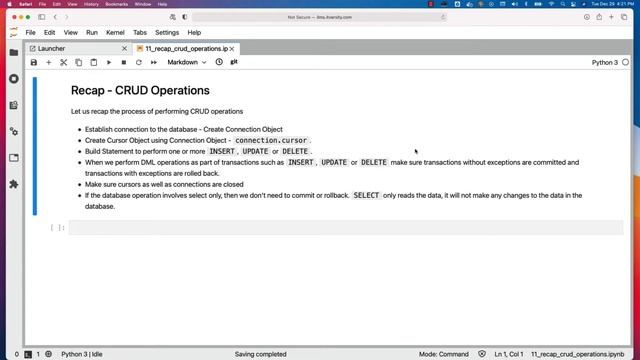Screen dimensions: 640x360
Task: Click the trusted shield icon in status bar
Action: coord(482,354)
